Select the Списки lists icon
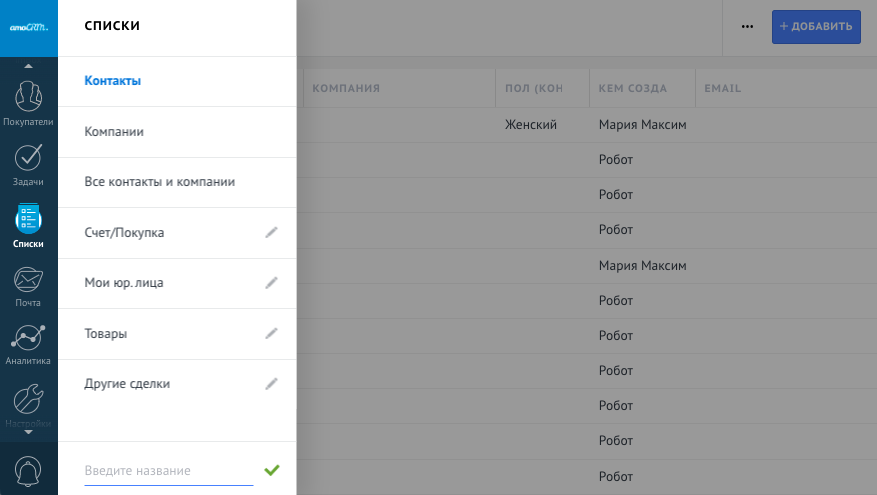Viewport: 877px width, 495px height. click(x=28, y=220)
